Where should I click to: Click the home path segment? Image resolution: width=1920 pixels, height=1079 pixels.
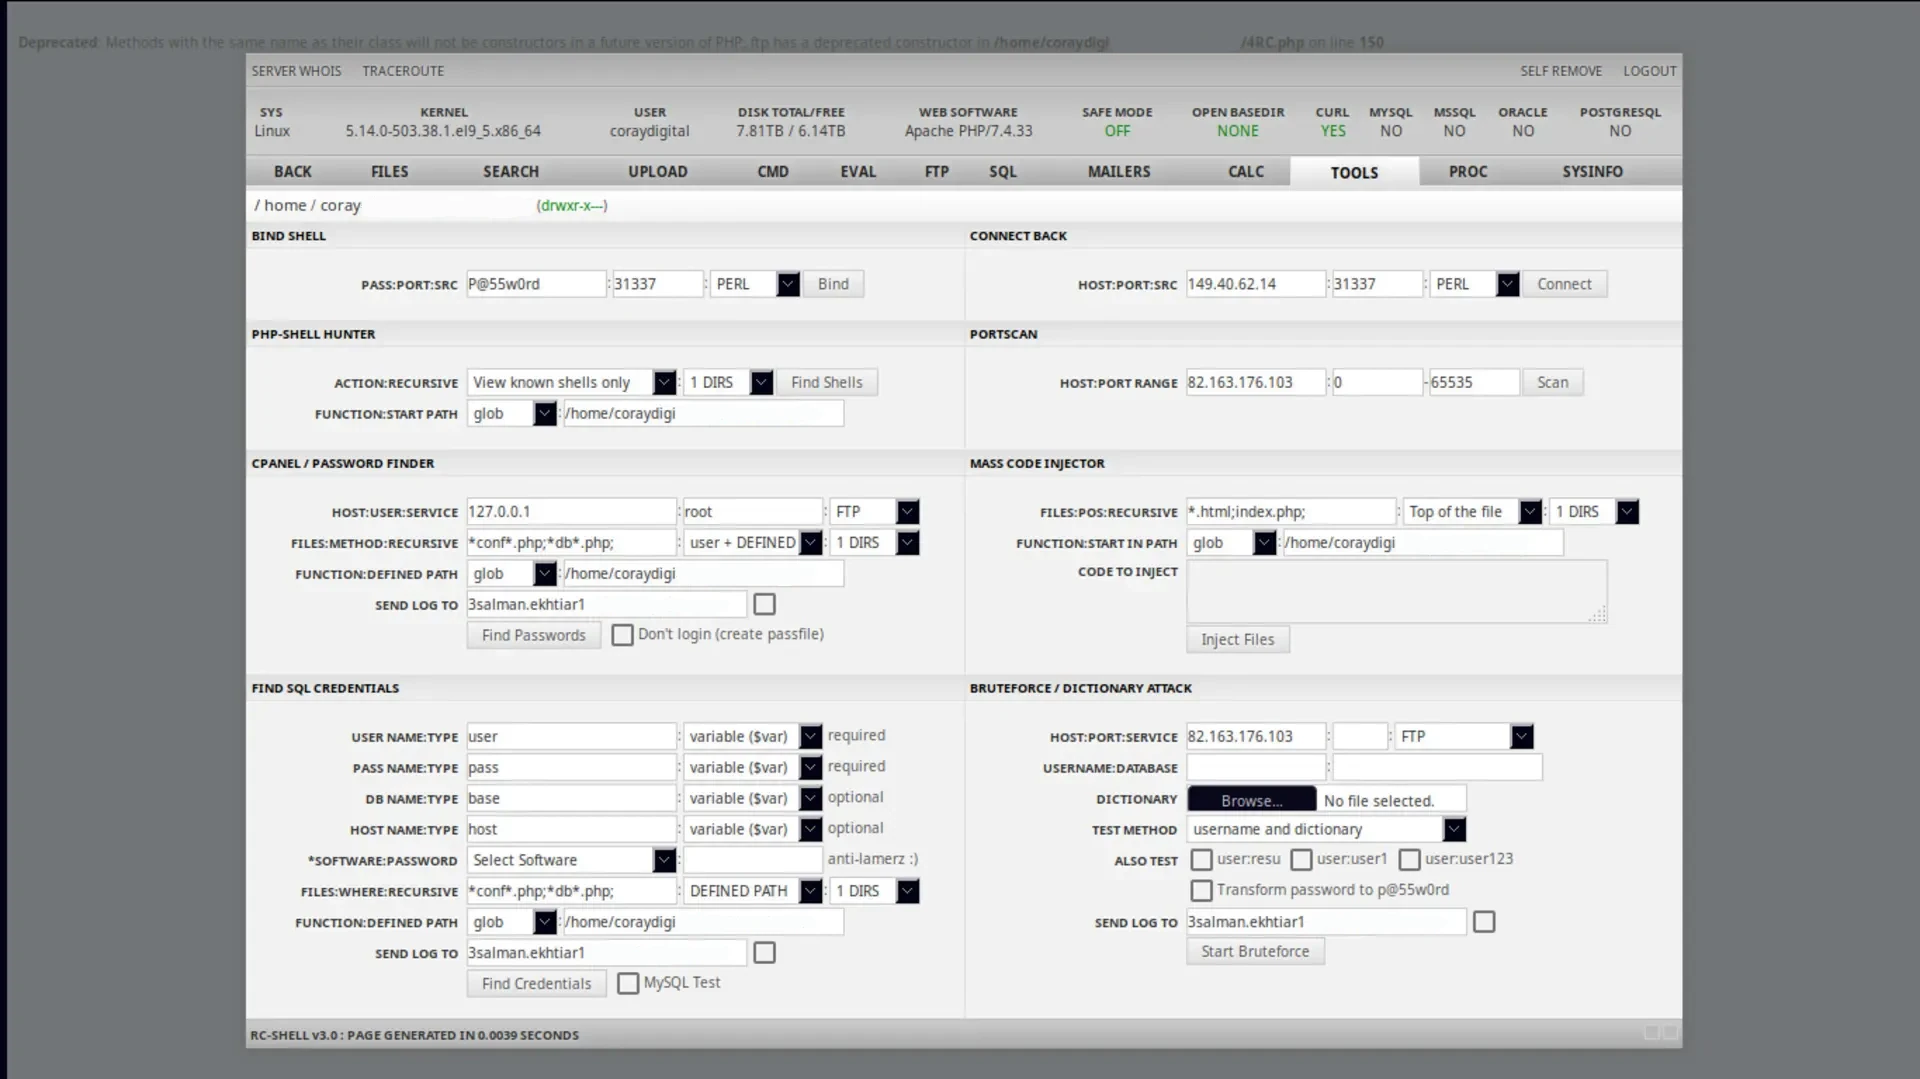tap(285, 205)
